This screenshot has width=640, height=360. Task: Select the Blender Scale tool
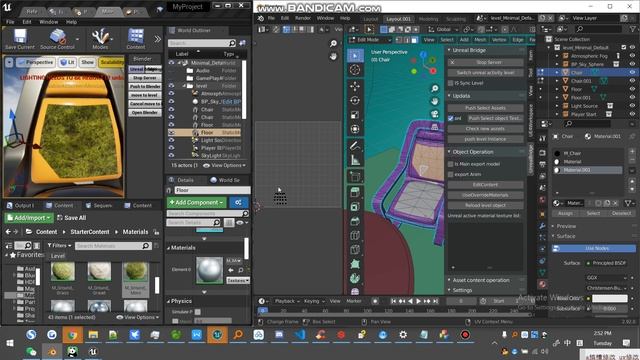[355, 115]
